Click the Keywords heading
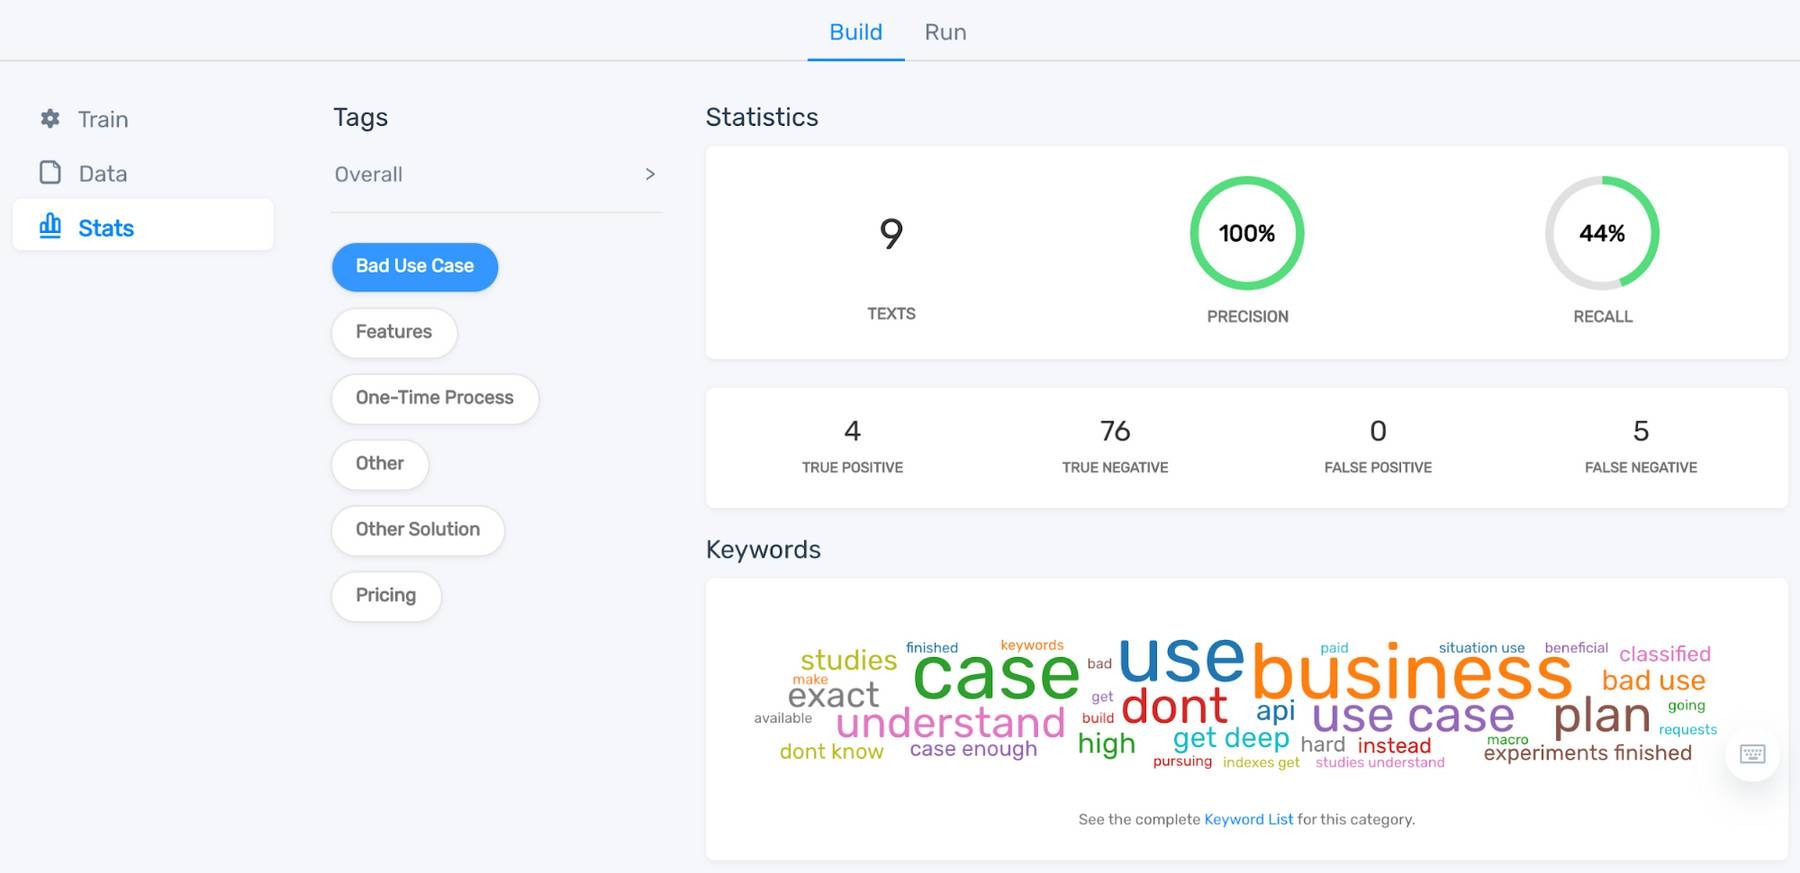The width and height of the screenshot is (1800, 873). pyautogui.click(x=763, y=550)
